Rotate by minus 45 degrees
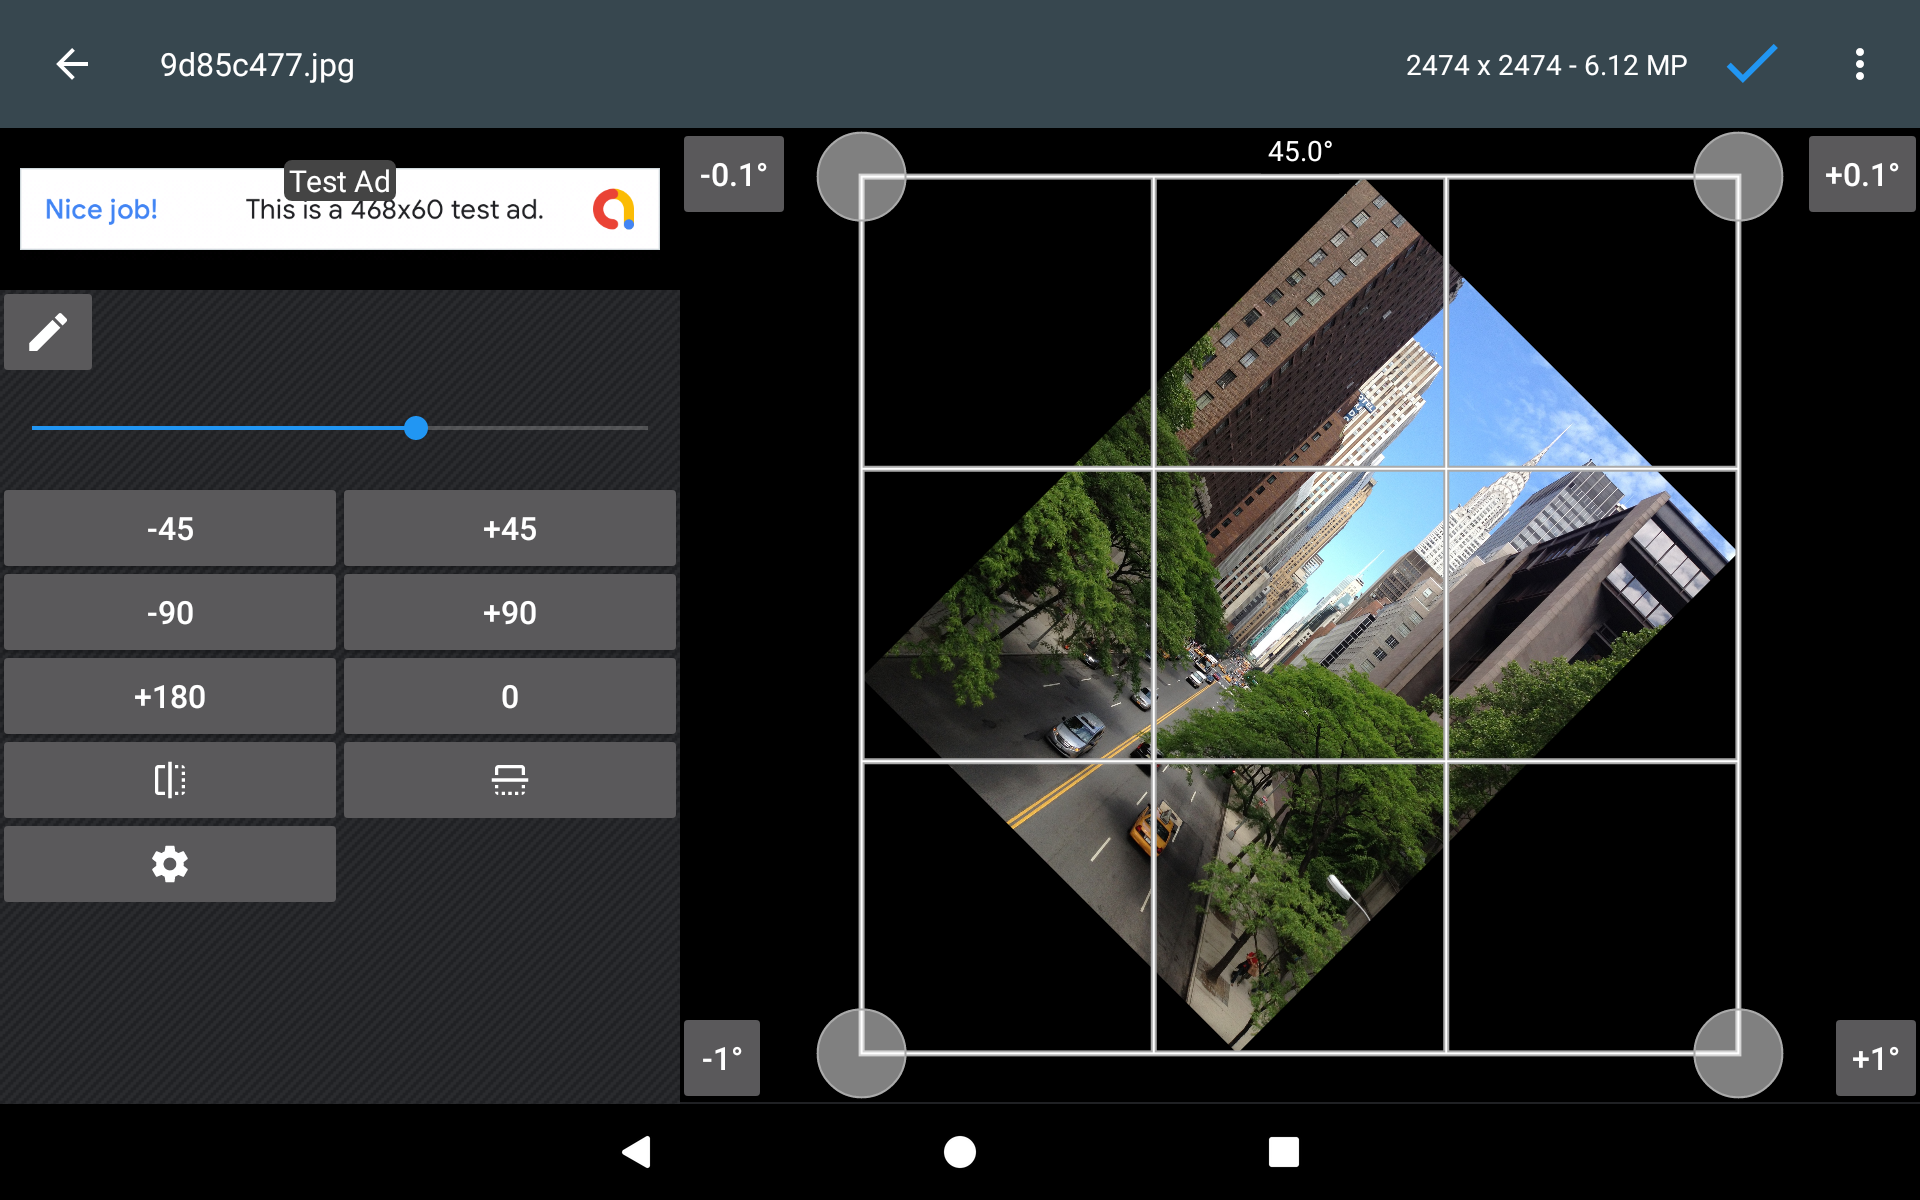Image resolution: width=1920 pixels, height=1200 pixels. [x=170, y=528]
